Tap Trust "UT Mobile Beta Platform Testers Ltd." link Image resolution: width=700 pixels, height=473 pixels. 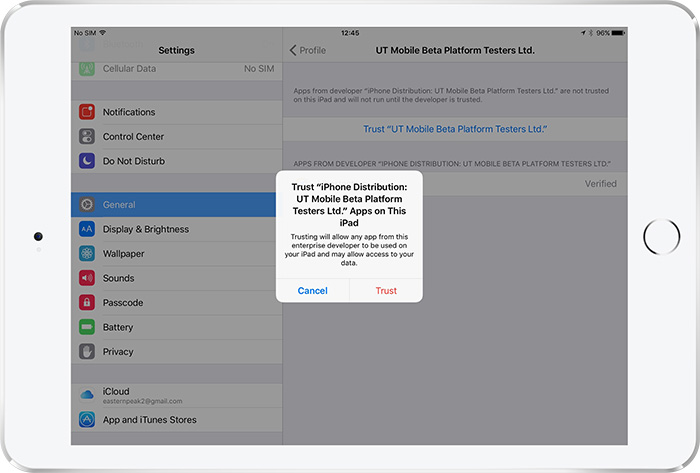click(x=455, y=129)
